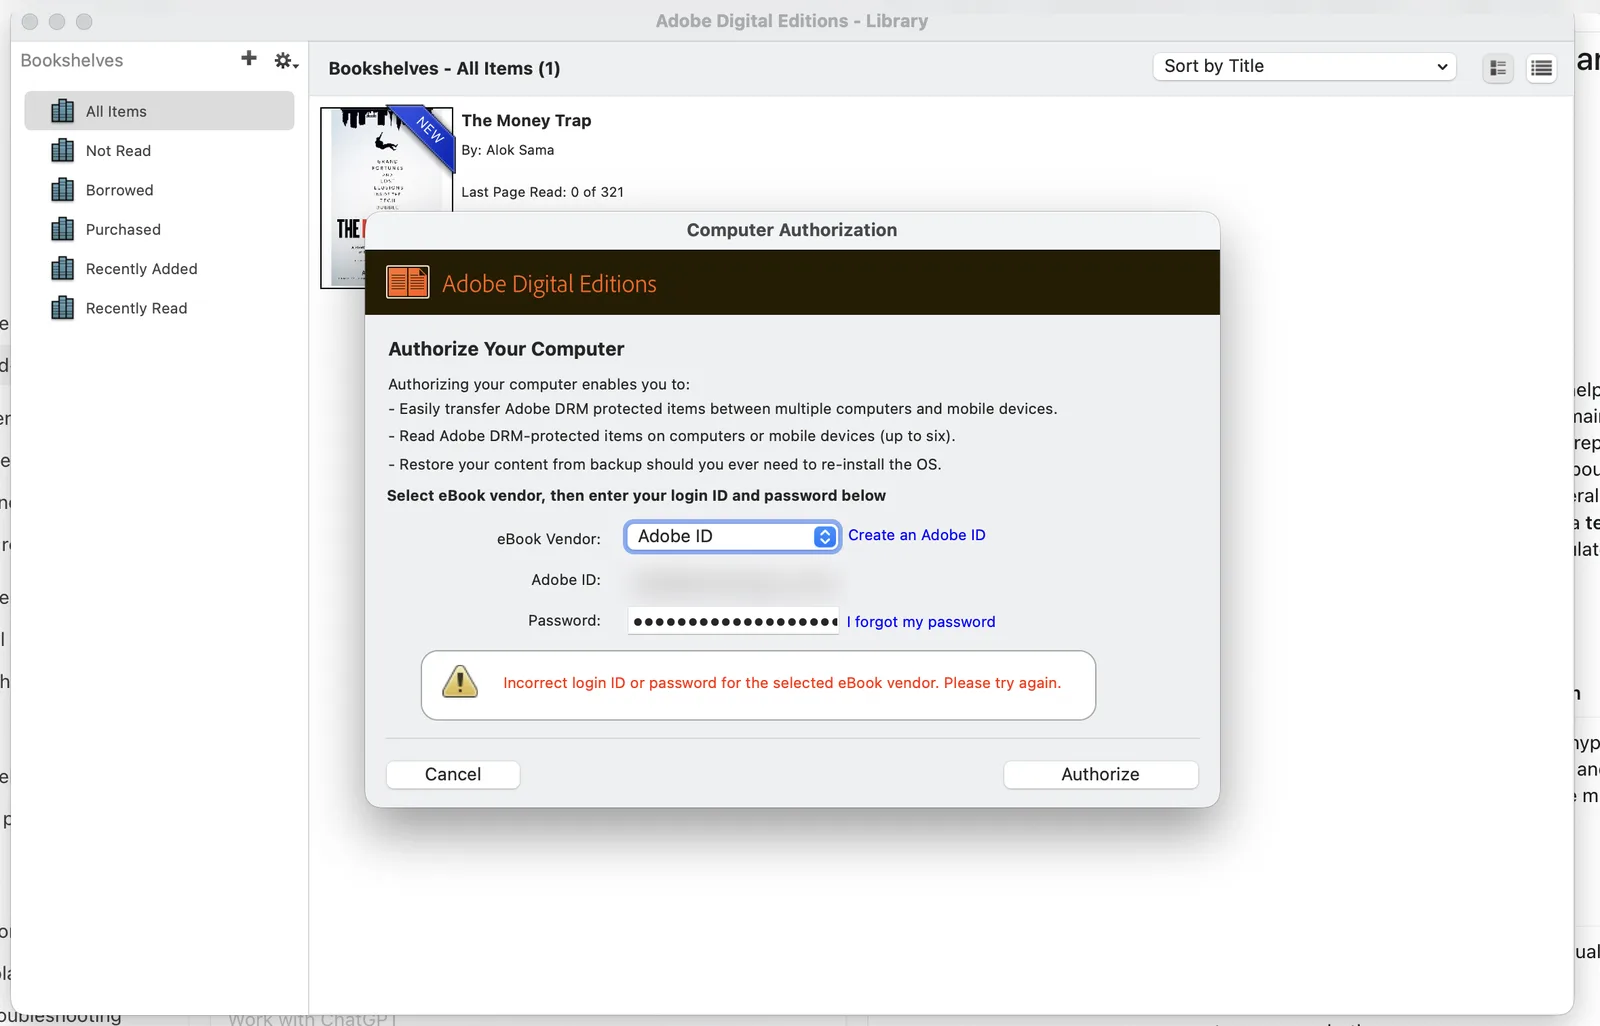Click Create an Adobe ID link
The width and height of the screenshot is (1600, 1026).
917,535
